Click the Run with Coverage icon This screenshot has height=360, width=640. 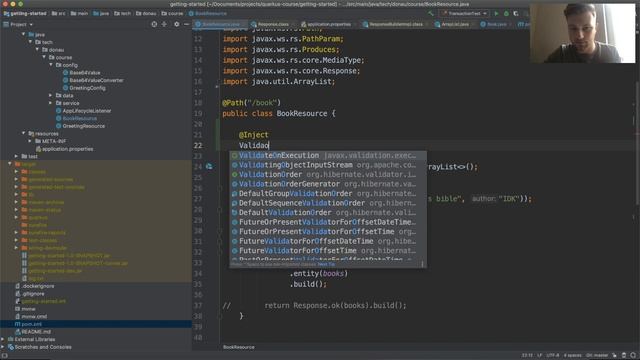(x=516, y=13)
